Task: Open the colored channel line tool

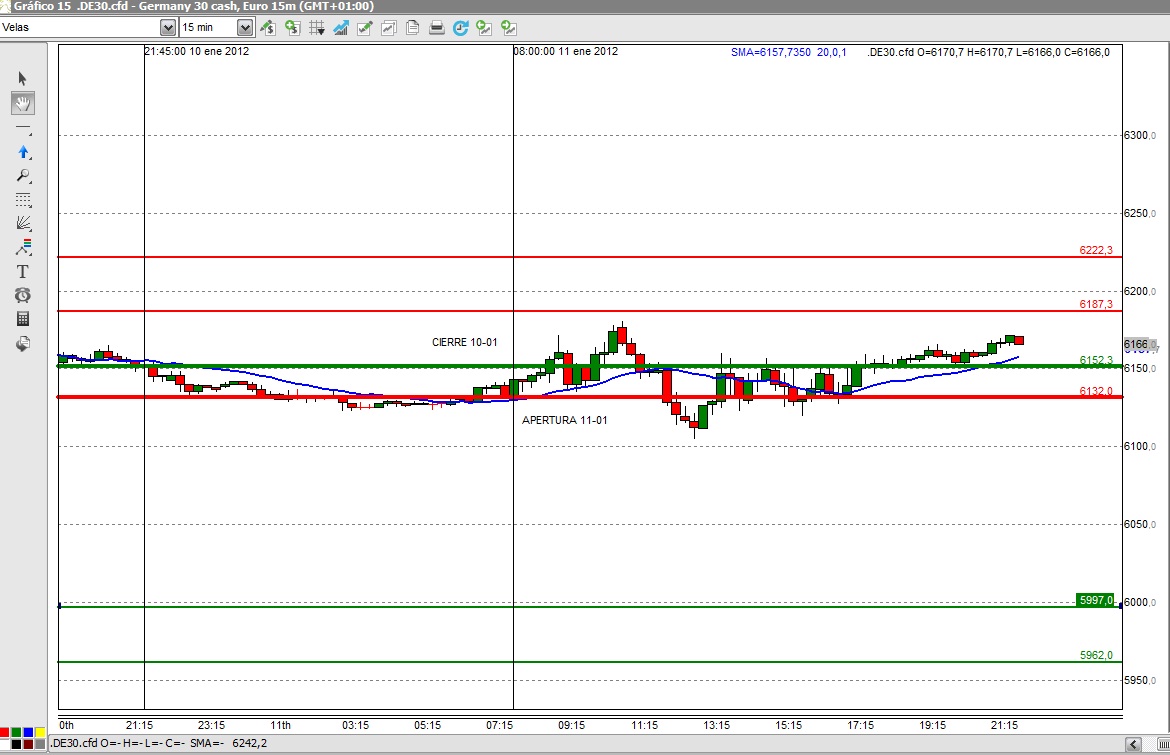Action: [x=22, y=247]
